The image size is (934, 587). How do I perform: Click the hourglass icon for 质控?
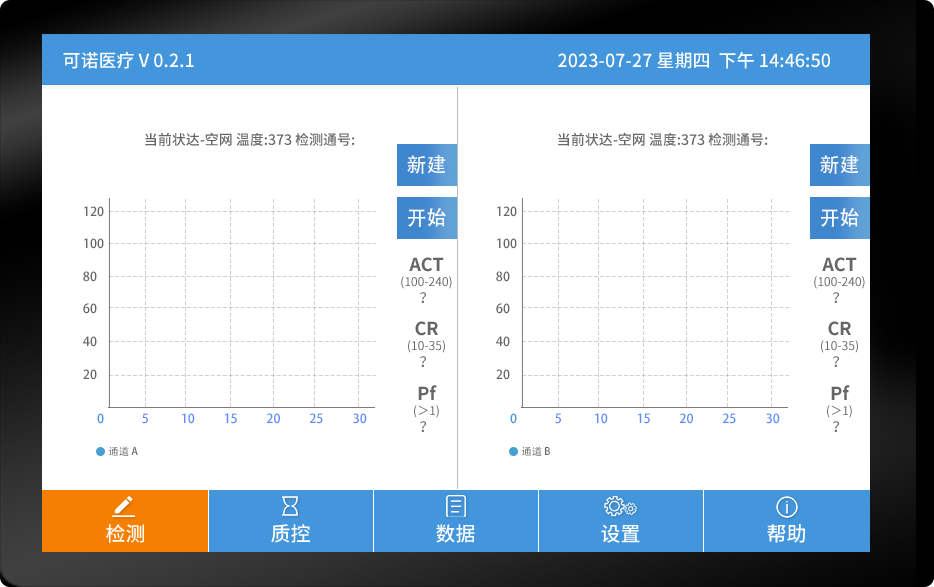290,506
